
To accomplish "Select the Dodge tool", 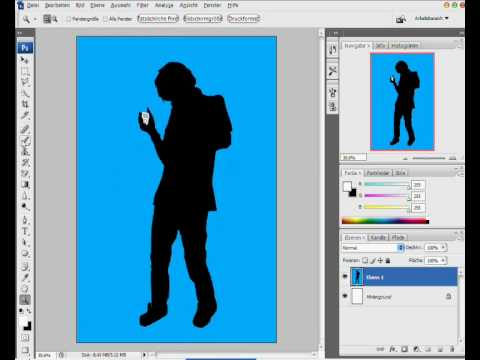I will click(25, 207).
